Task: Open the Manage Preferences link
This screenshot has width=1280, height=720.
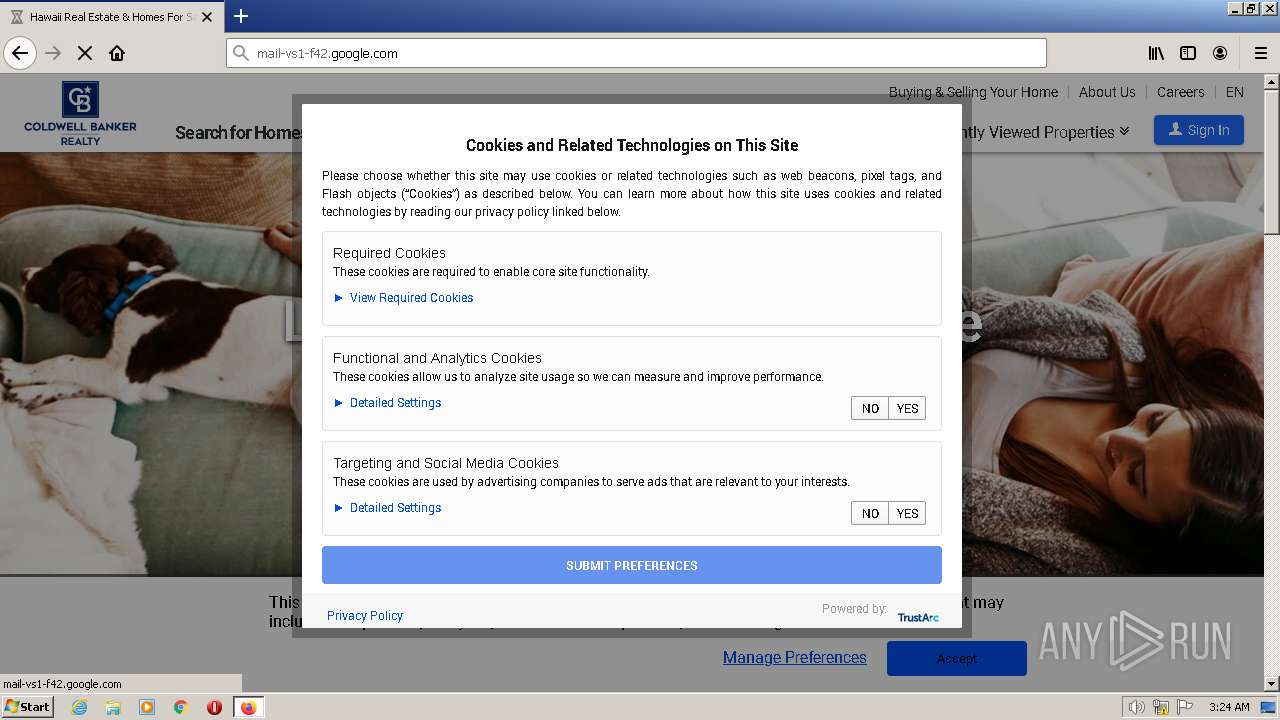Action: [x=795, y=657]
